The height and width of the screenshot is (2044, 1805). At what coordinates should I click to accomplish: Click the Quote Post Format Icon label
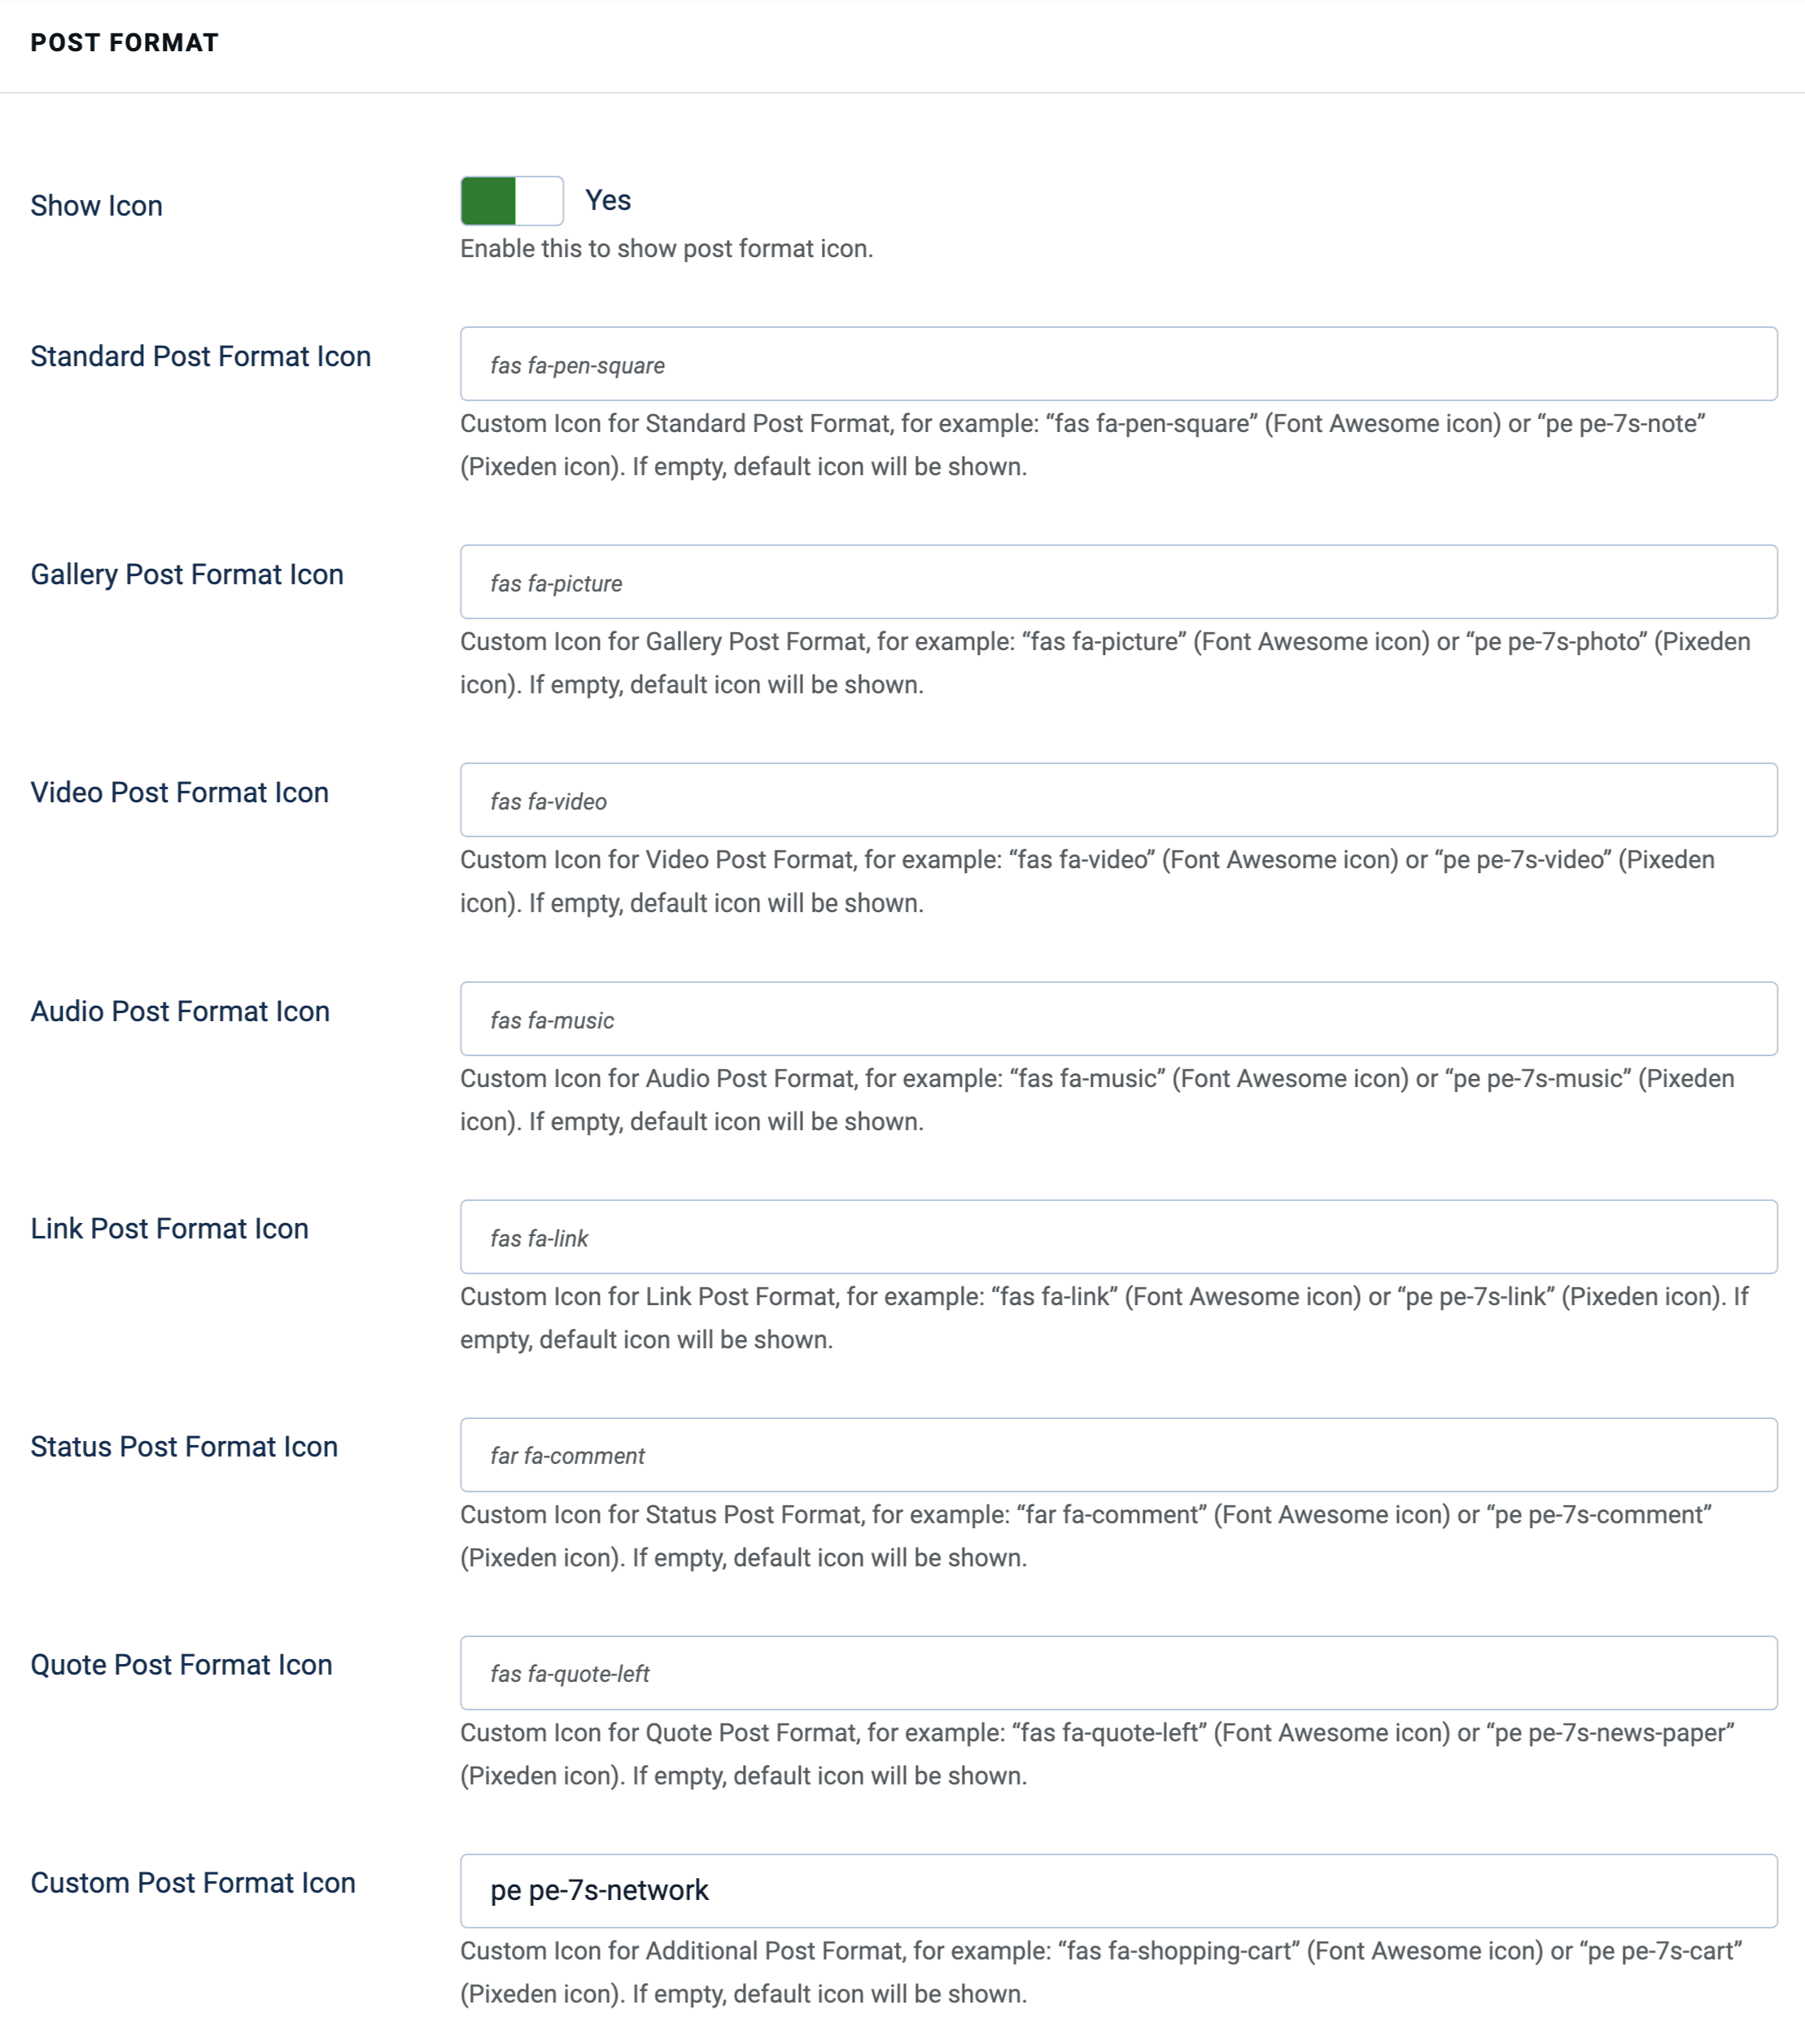point(182,1664)
